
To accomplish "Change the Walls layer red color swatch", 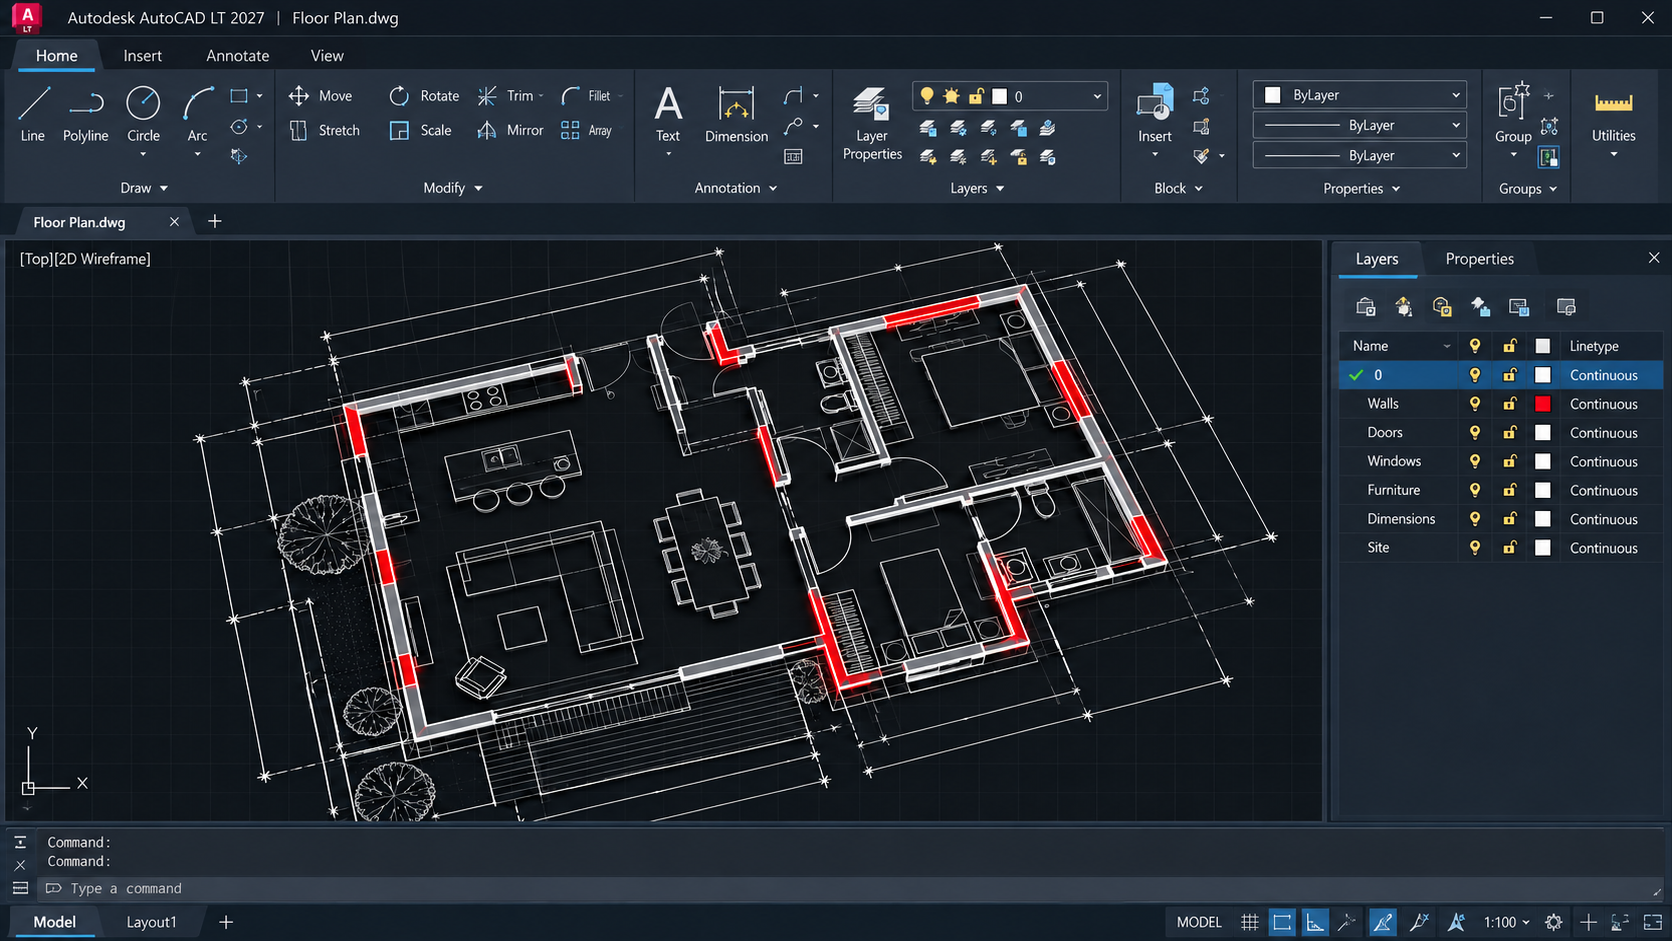I will click(x=1543, y=404).
